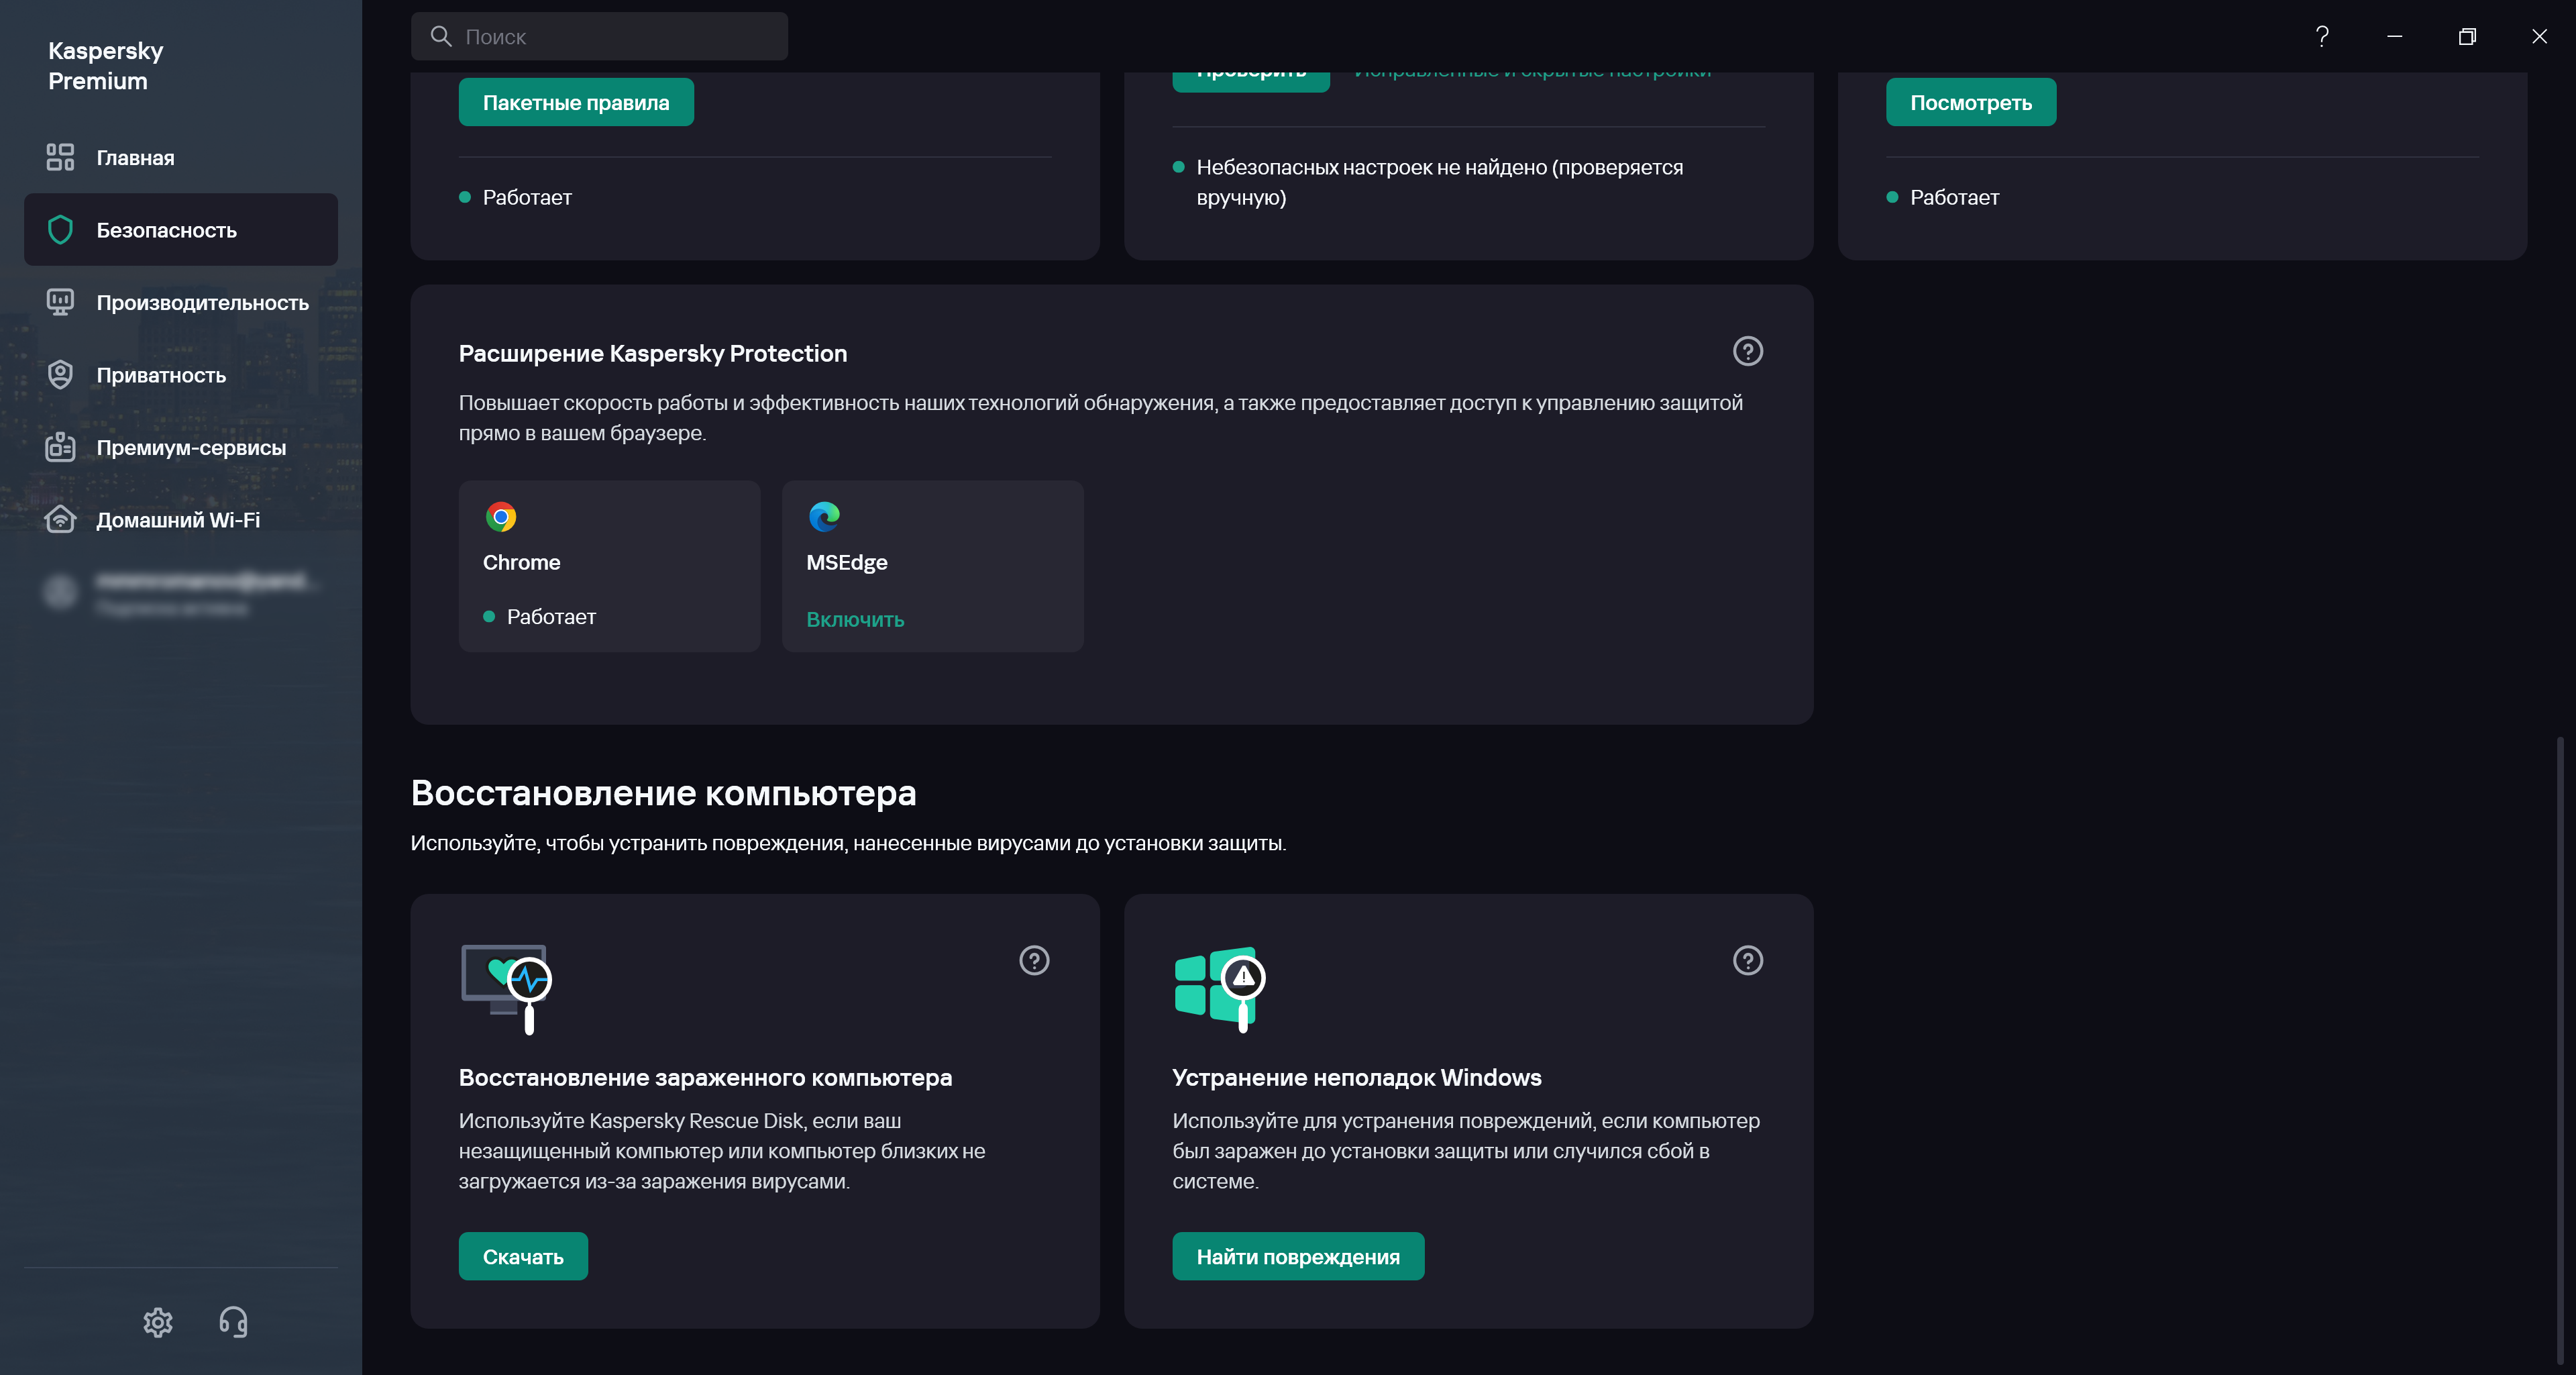Image resolution: width=2576 pixels, height=1375 pixels.
Task: Enable extension via Включить link for MSEdge
Action: 855,619
